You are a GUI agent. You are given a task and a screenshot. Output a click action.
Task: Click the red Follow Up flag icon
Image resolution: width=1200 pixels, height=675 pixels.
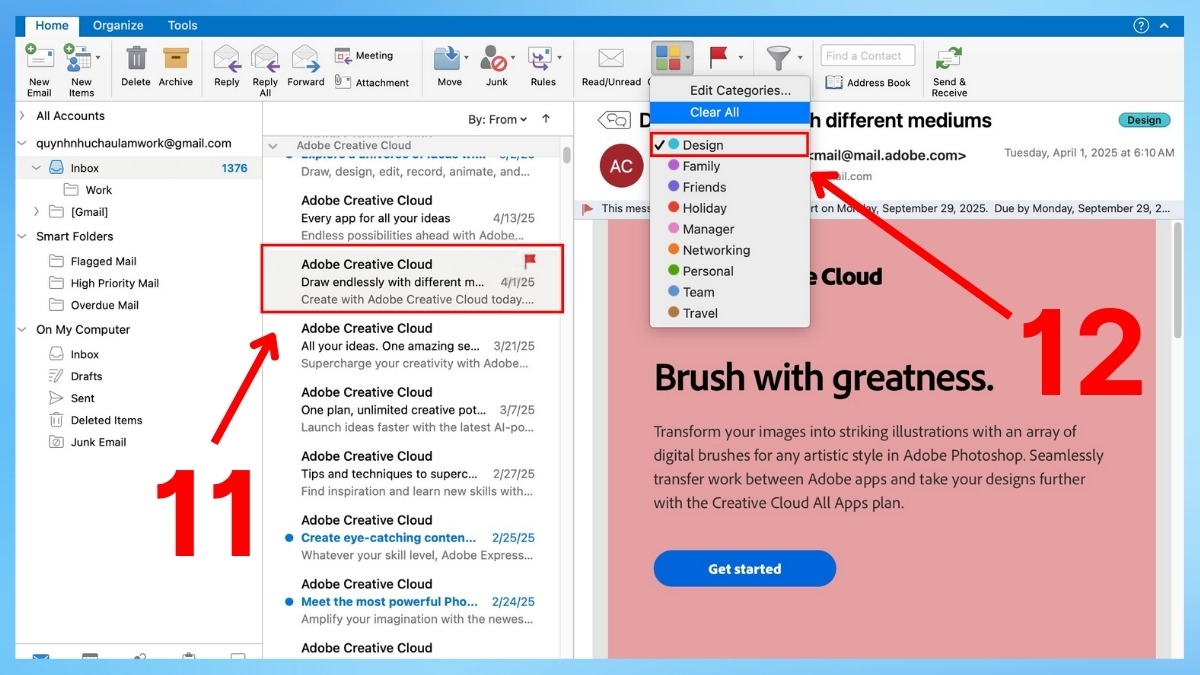(x=718, y=57)
